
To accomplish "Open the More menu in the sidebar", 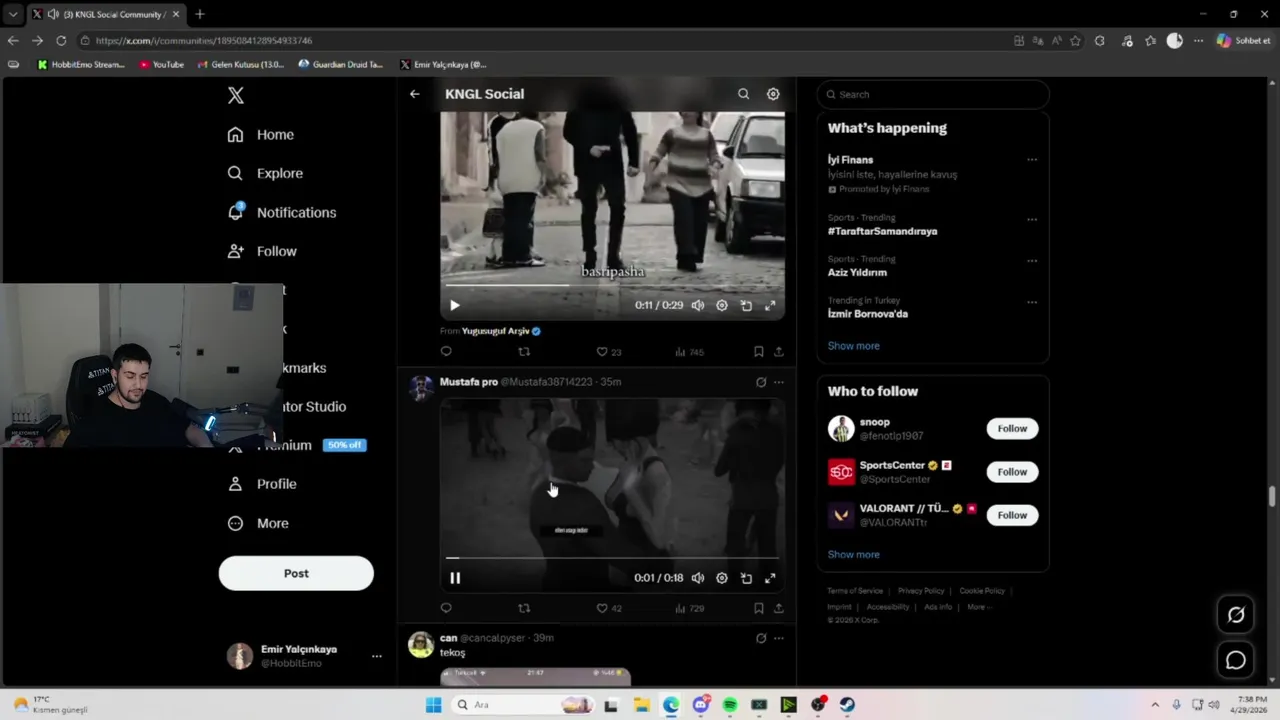I will (x=258, y=523).
